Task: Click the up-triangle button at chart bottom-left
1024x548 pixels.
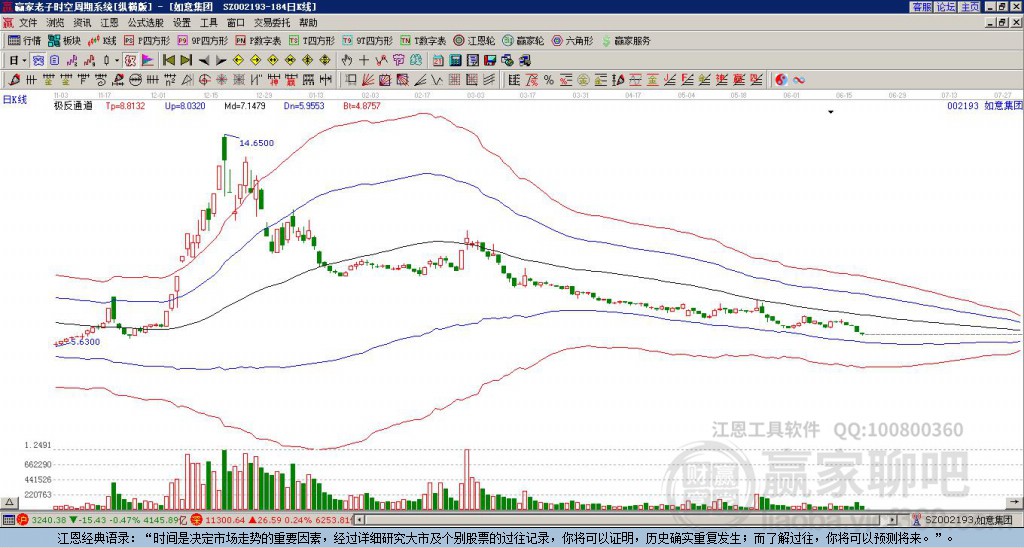Action: click(x=9, y=502)
